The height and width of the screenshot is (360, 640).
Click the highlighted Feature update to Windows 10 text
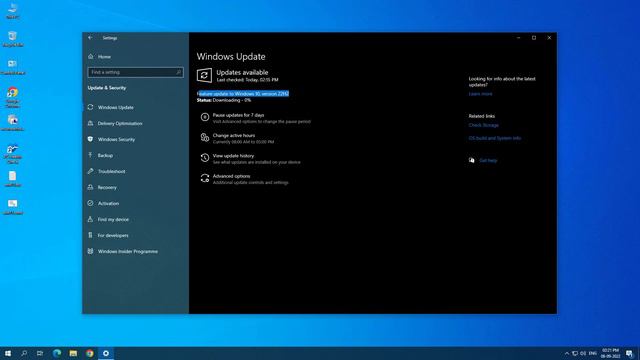(243, 94)
